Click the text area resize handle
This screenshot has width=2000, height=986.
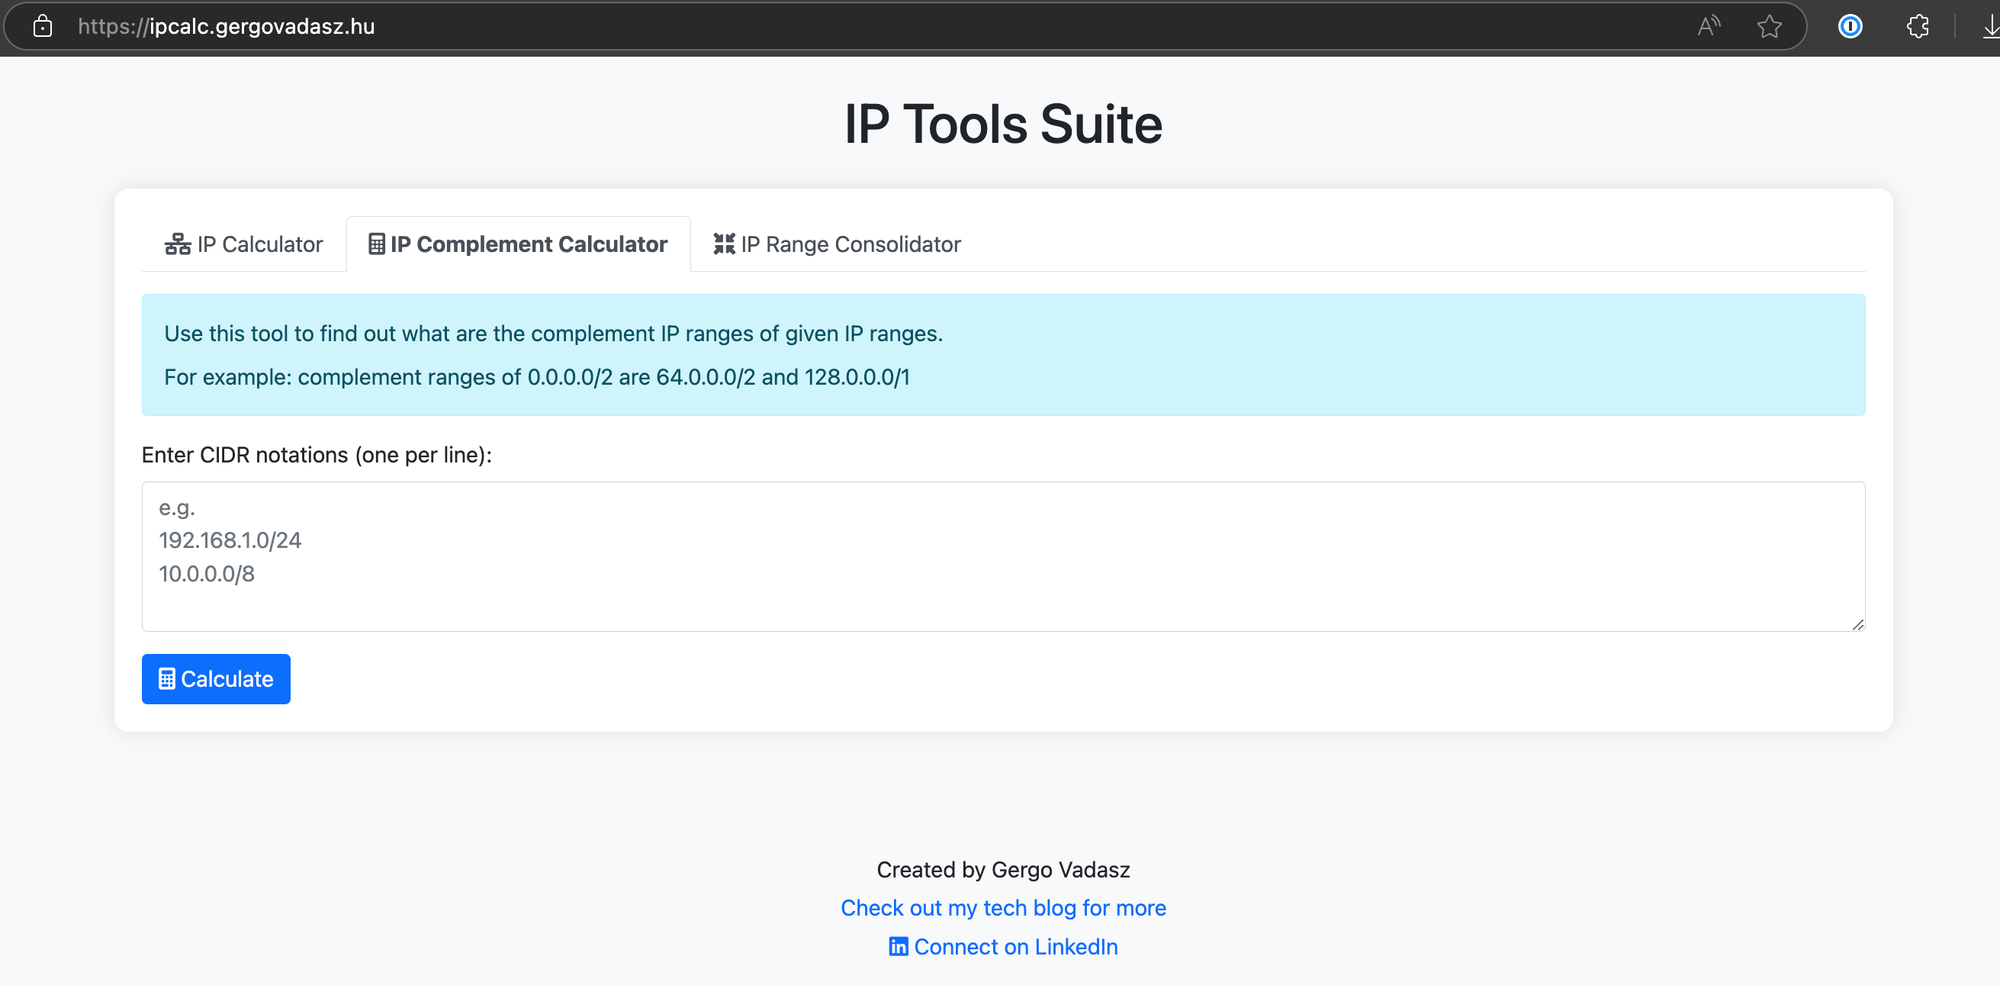(x=1857, y=624)
